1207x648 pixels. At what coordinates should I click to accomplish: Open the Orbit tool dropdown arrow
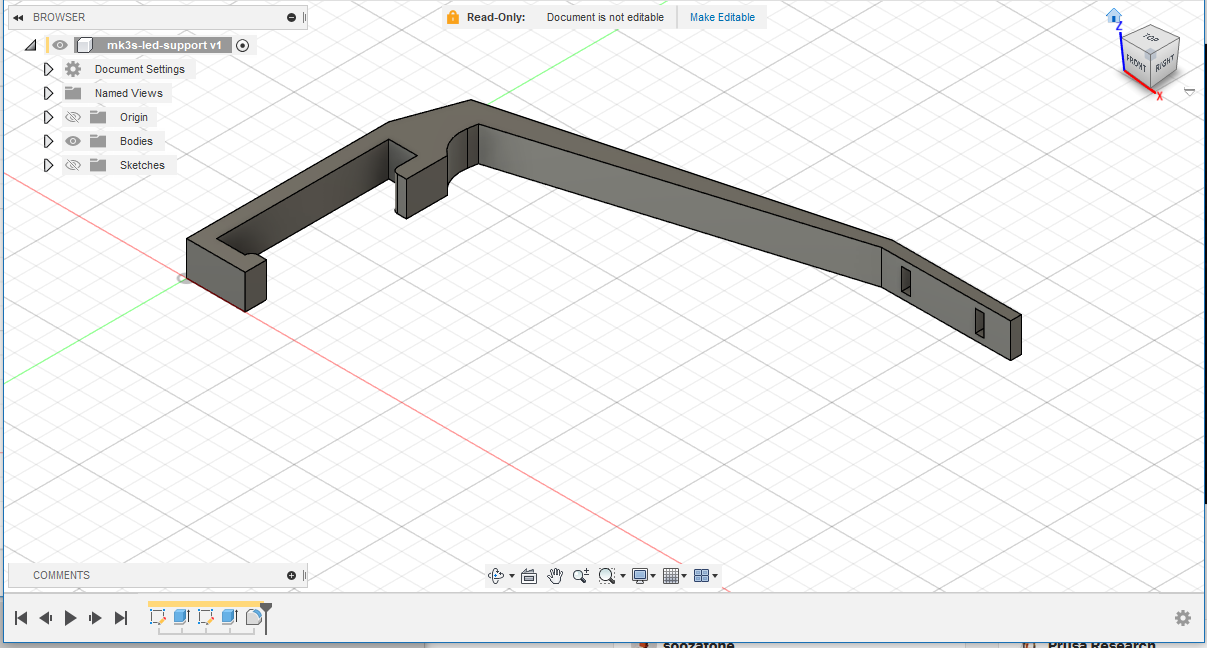coord(512,576)
